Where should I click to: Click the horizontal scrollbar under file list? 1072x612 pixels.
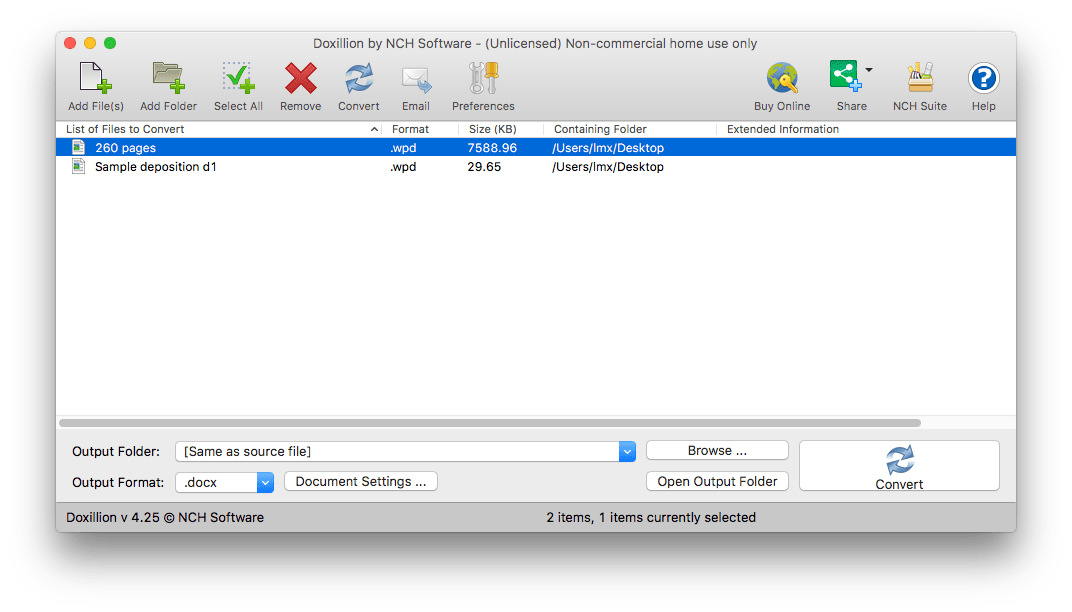pyautogui.click(x=490, y=423)
